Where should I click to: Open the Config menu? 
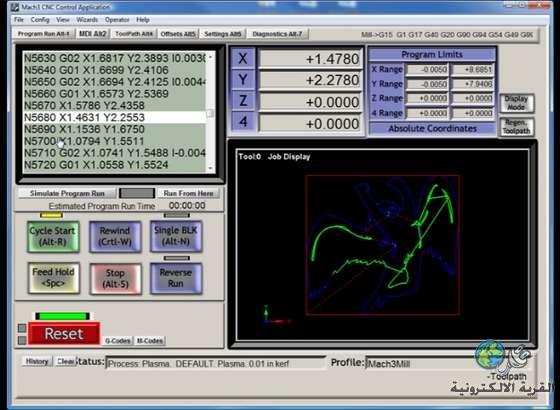[x=40, y=20]
